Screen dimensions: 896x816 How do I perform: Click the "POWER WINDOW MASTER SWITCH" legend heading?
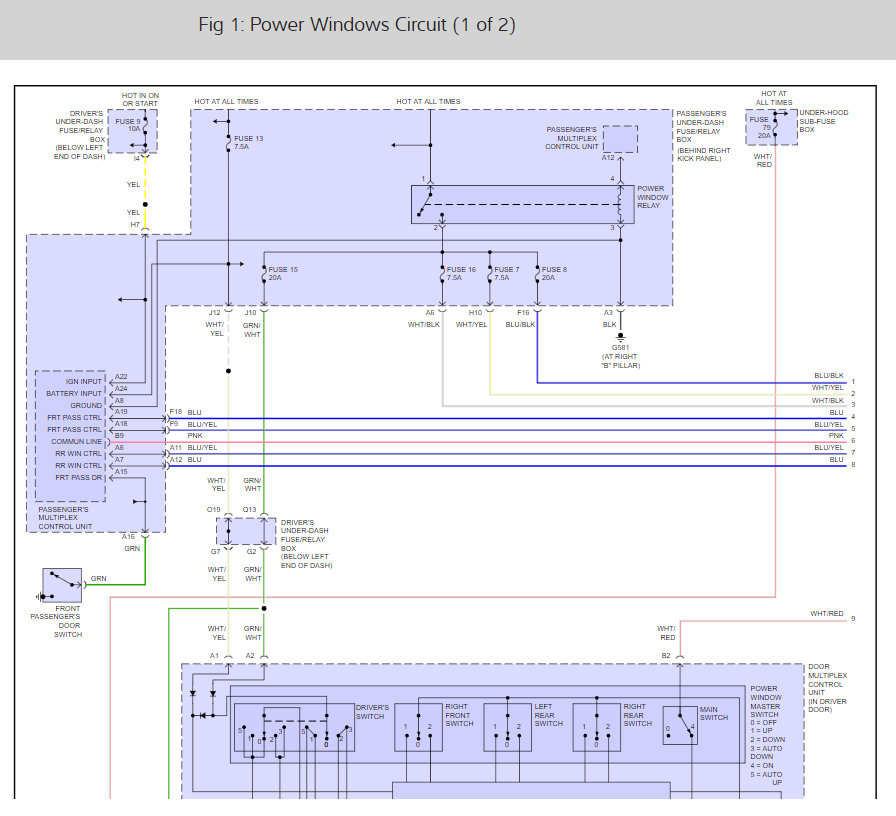point(765,701)
